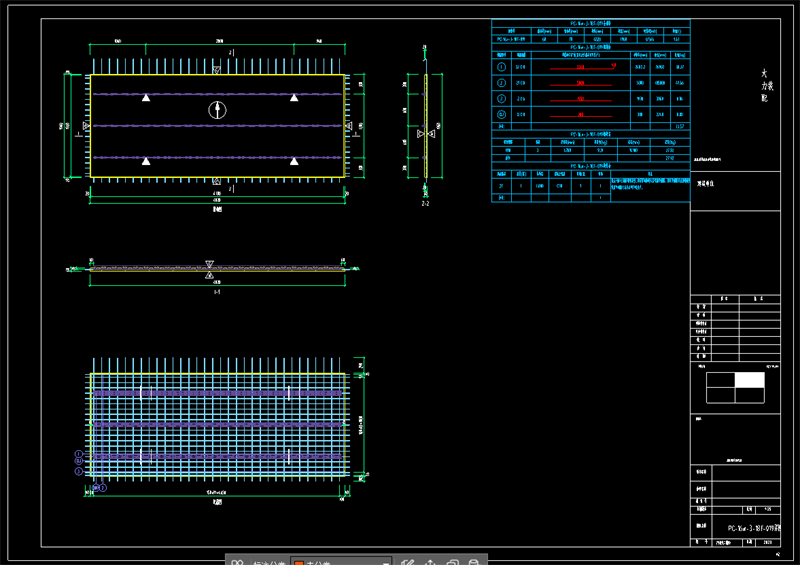Click the top purple rebar tag circle by the reinforcement plan
This screenshot has width=800, height=565.
click(79, 454)
